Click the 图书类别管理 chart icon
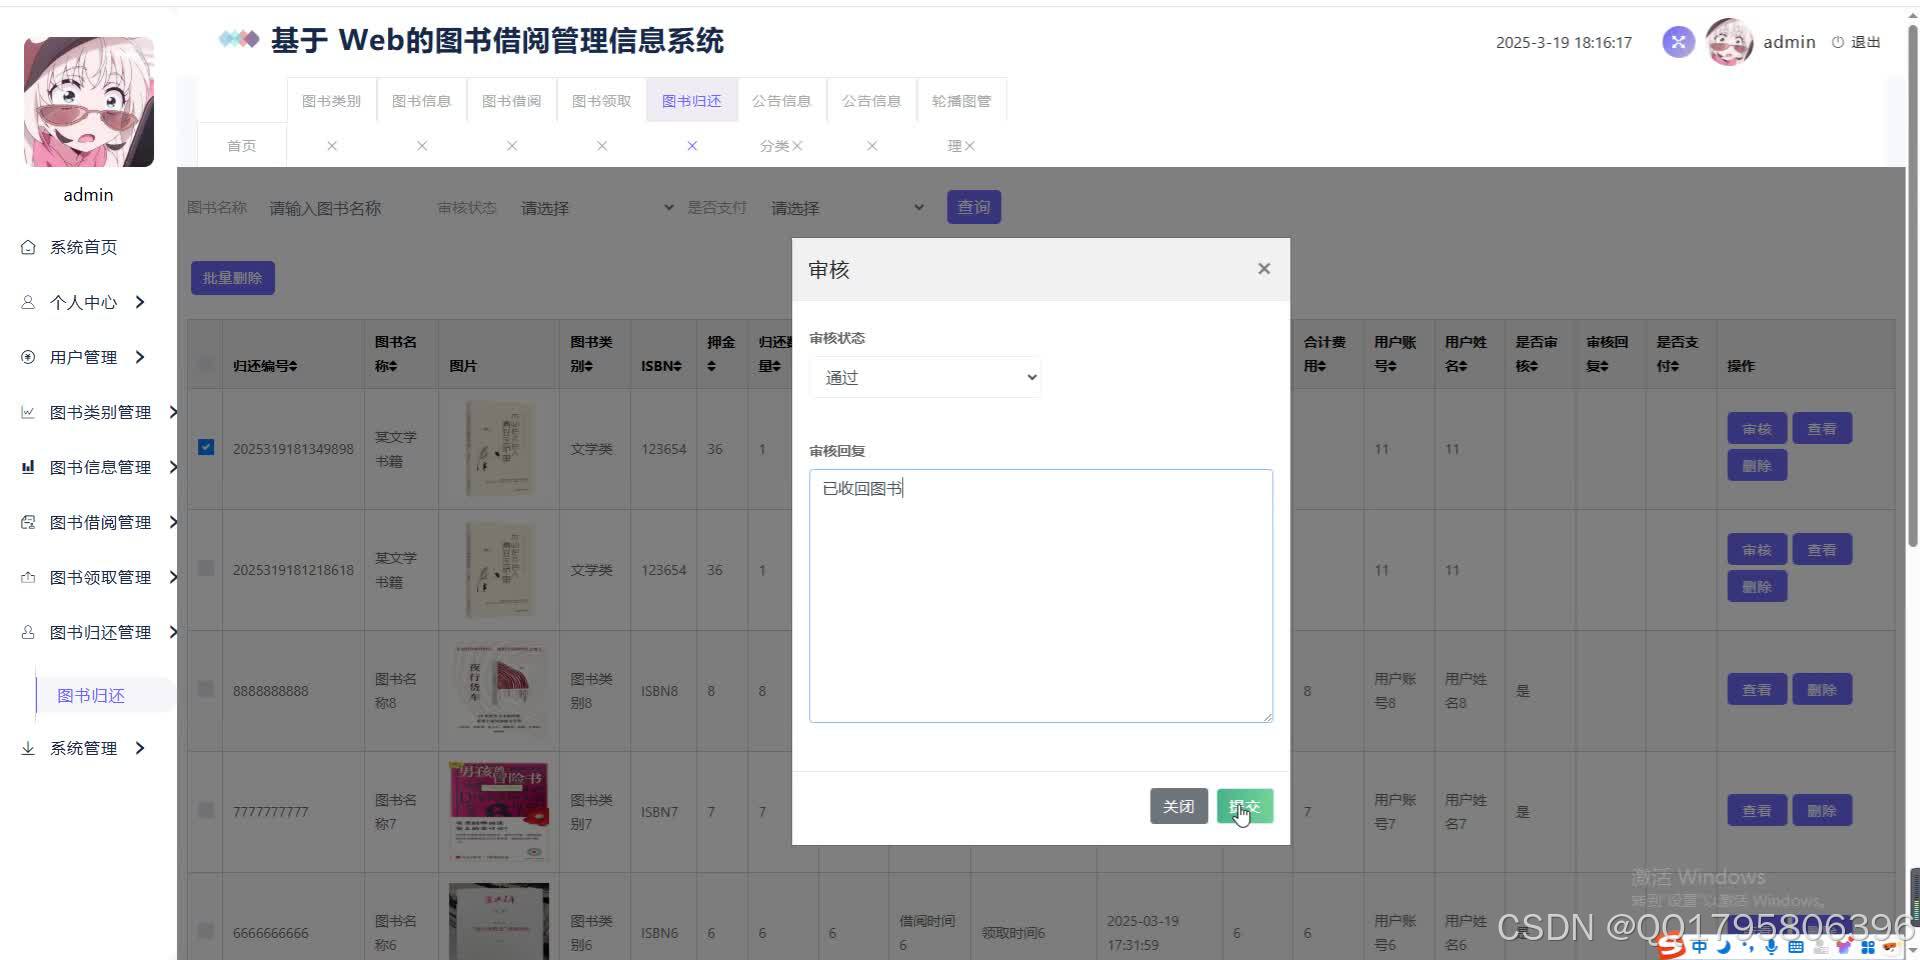The image size is (1920, 960). pyautogui.click(x=27, y=412)
